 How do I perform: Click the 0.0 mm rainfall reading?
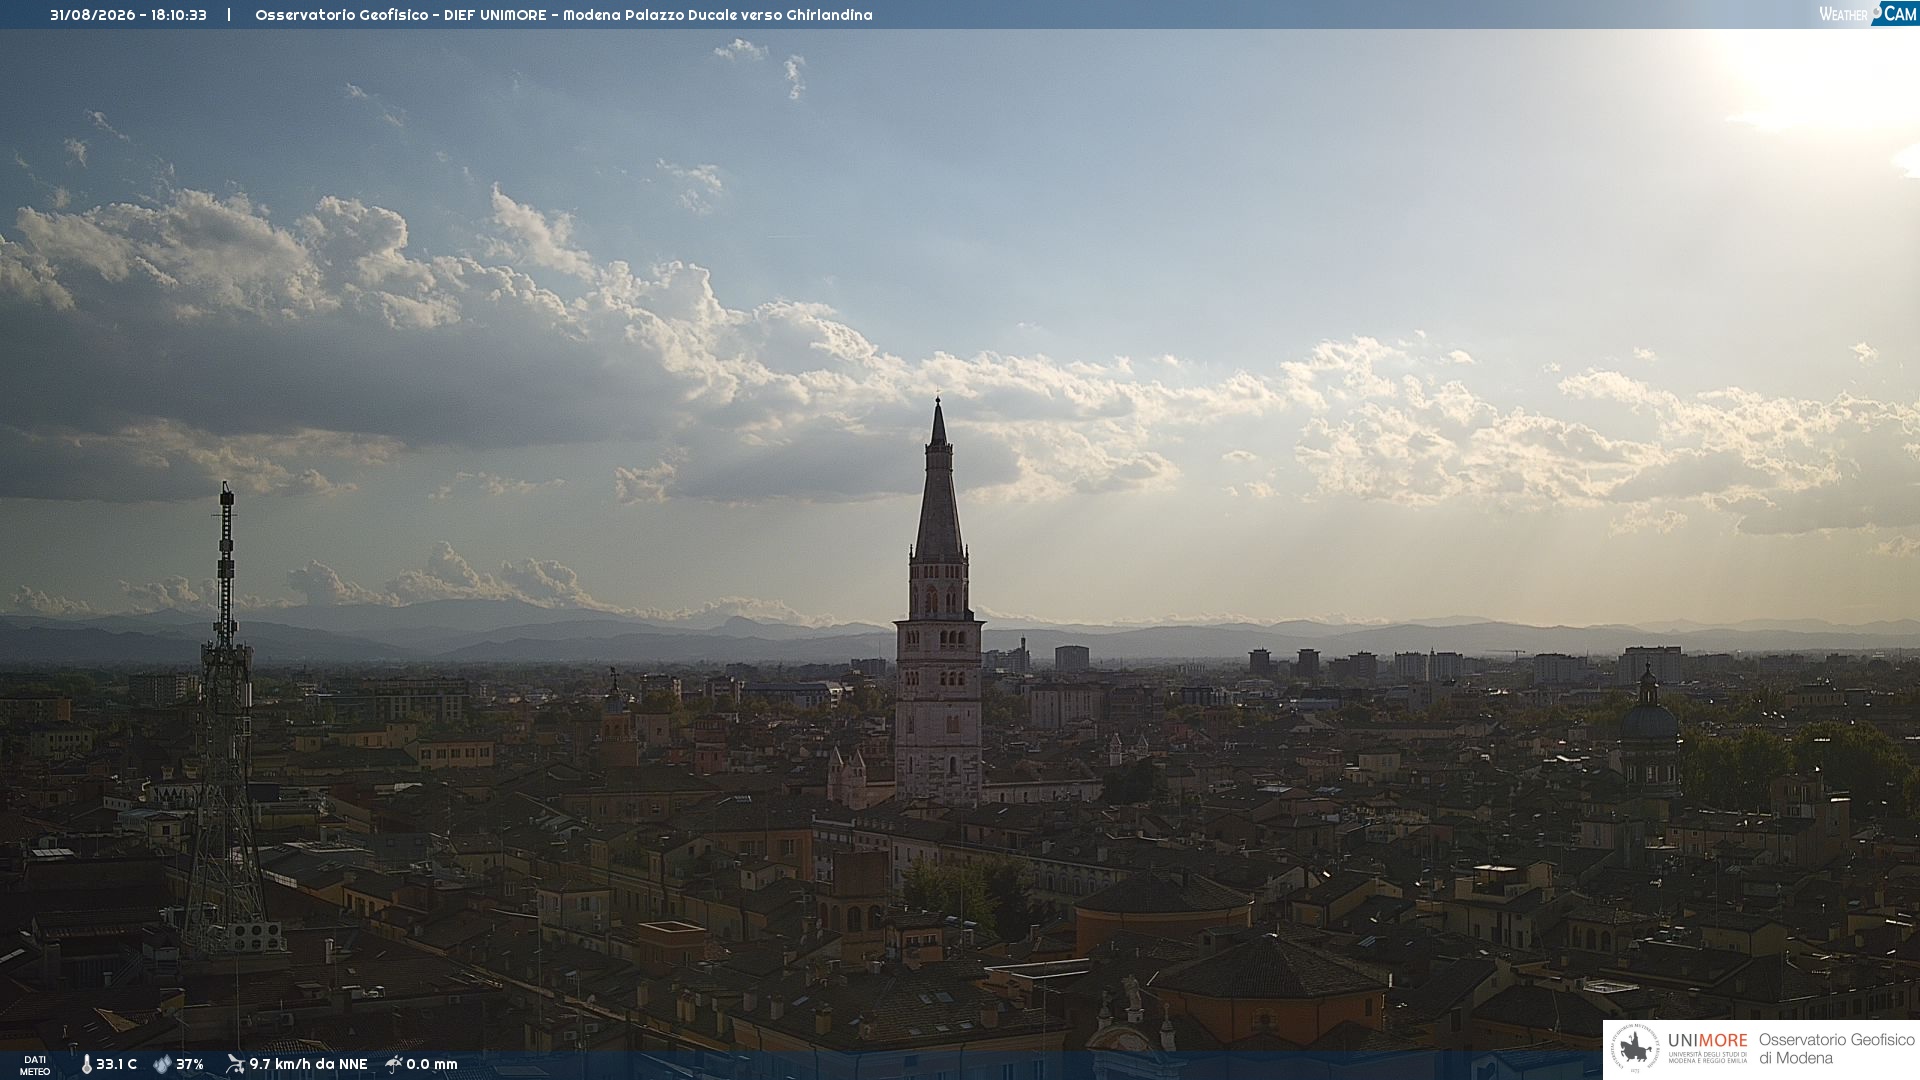coord(432,1064)
